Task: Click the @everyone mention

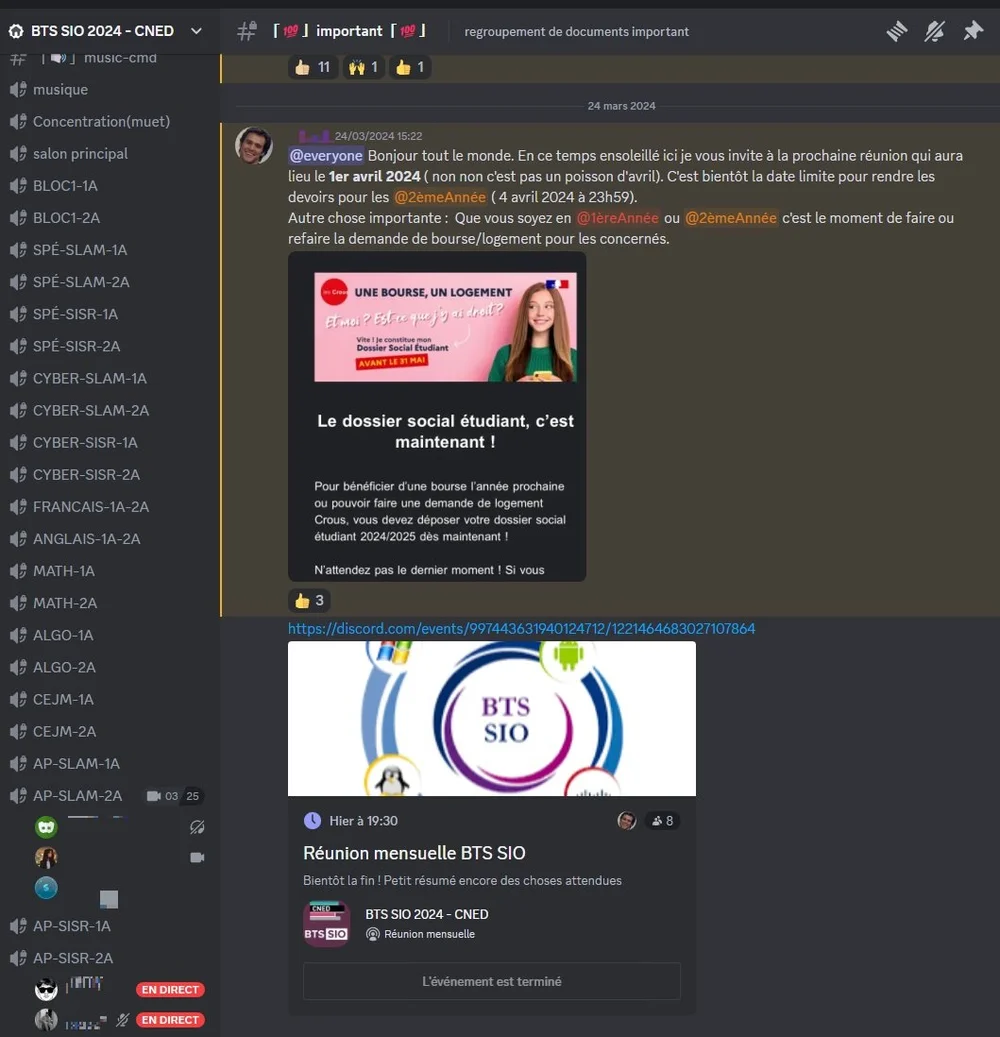Action: click(326, 156)
